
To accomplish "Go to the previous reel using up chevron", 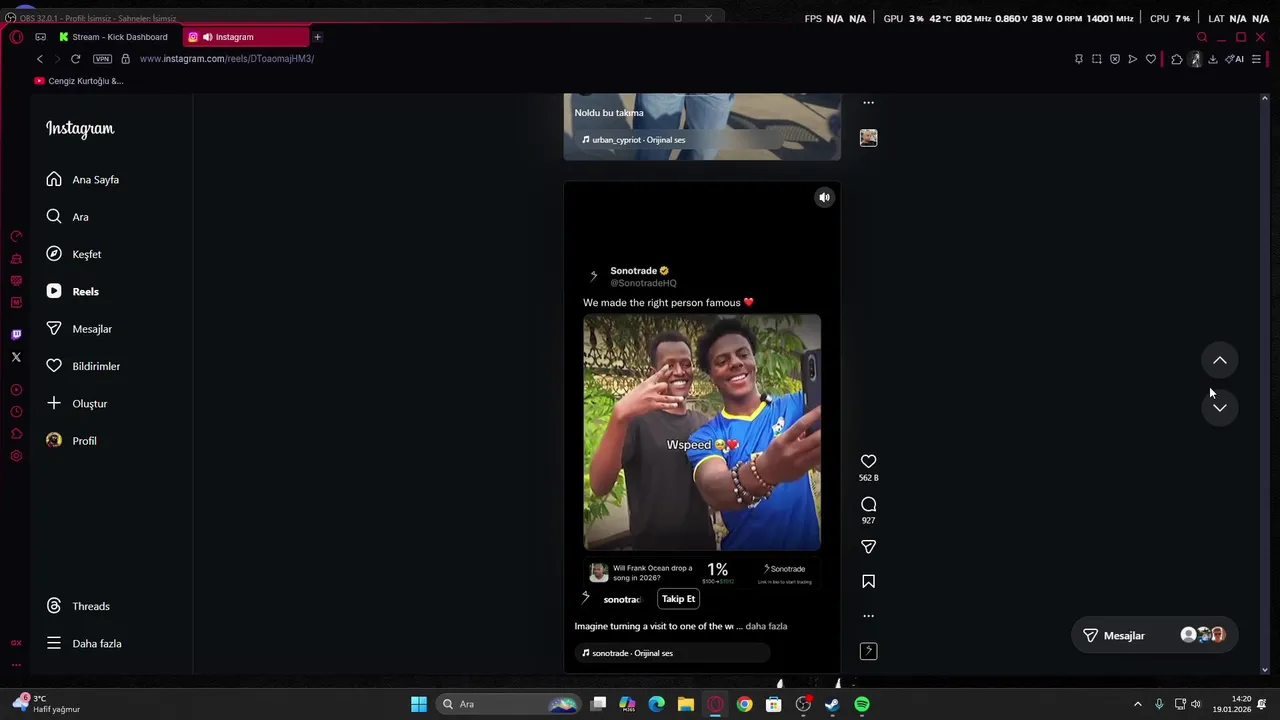I will pyautogui.click(x=1219, y=360).
